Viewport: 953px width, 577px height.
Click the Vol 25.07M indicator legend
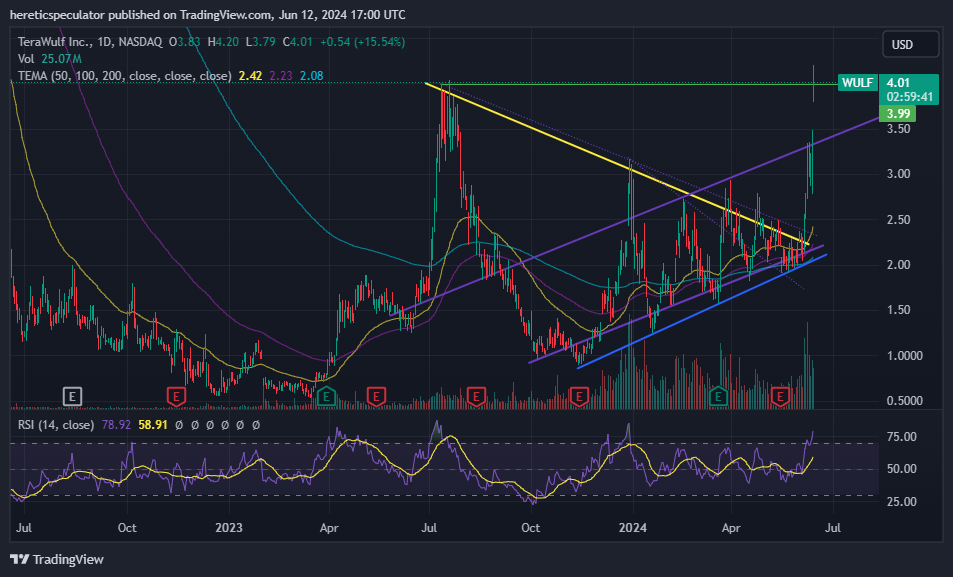pos(49,59)
